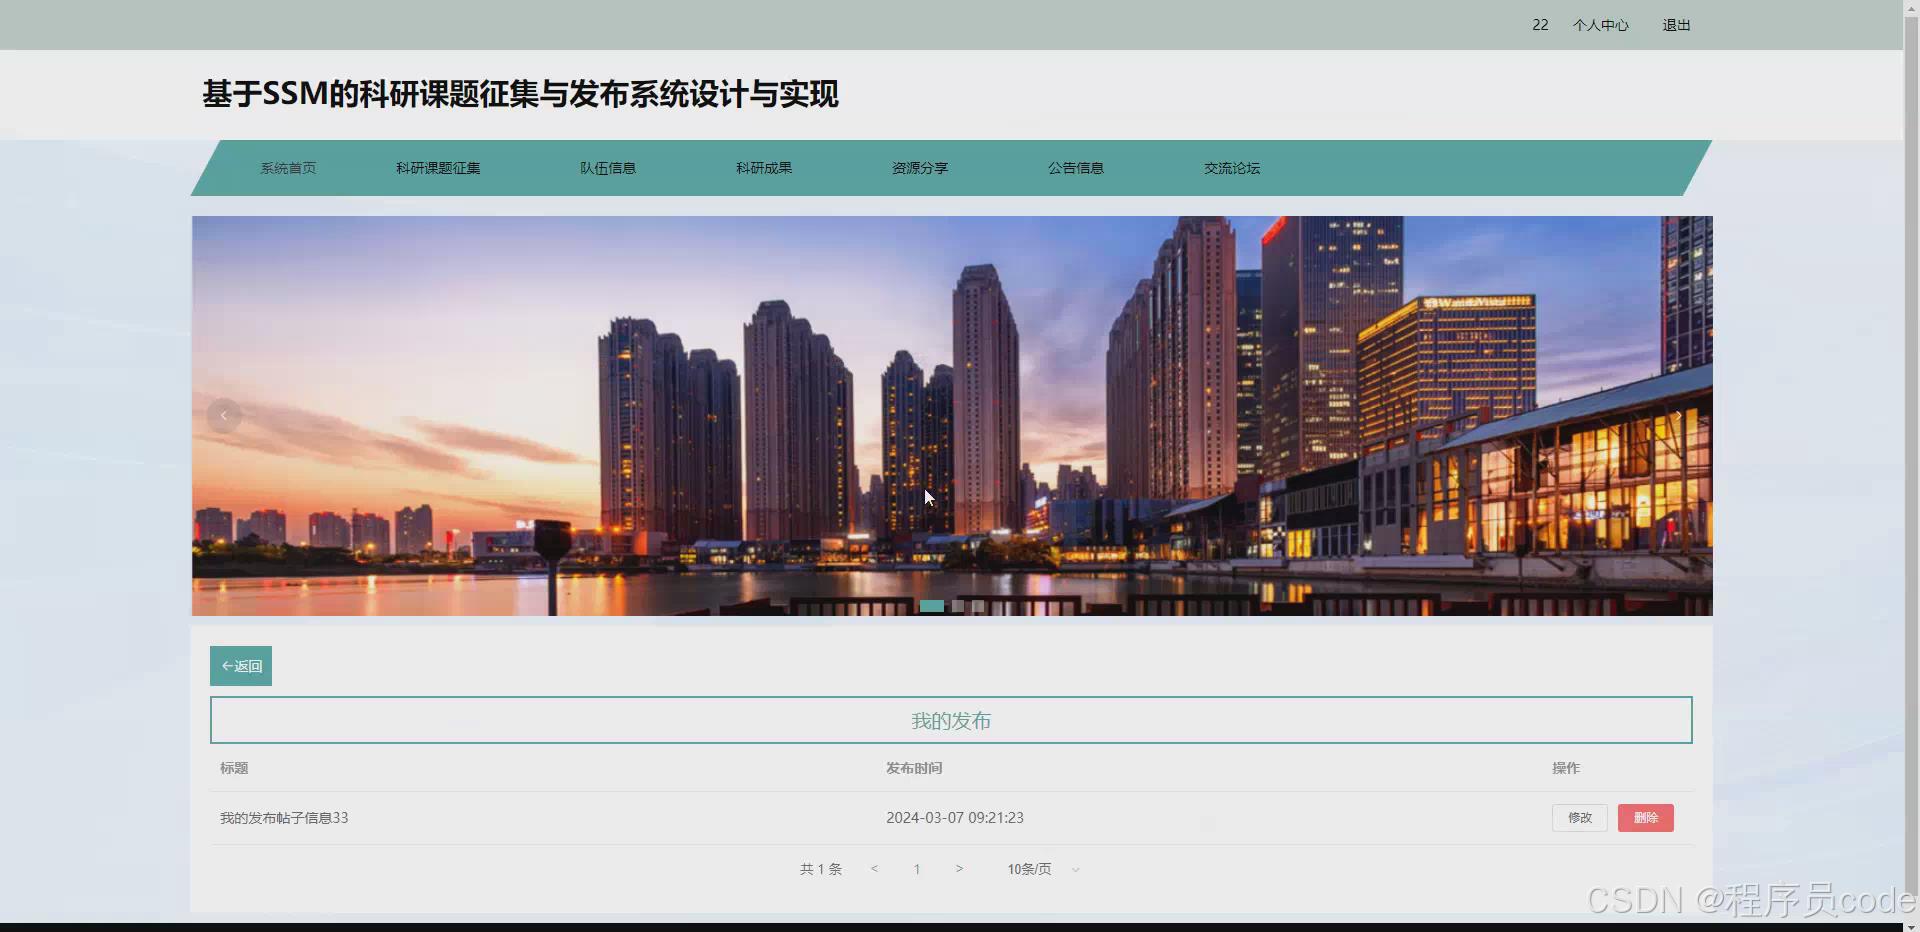Open the 10条/页 page size dropdown
This screenshot has height=932, width=1920.
tap(1030, 869)
